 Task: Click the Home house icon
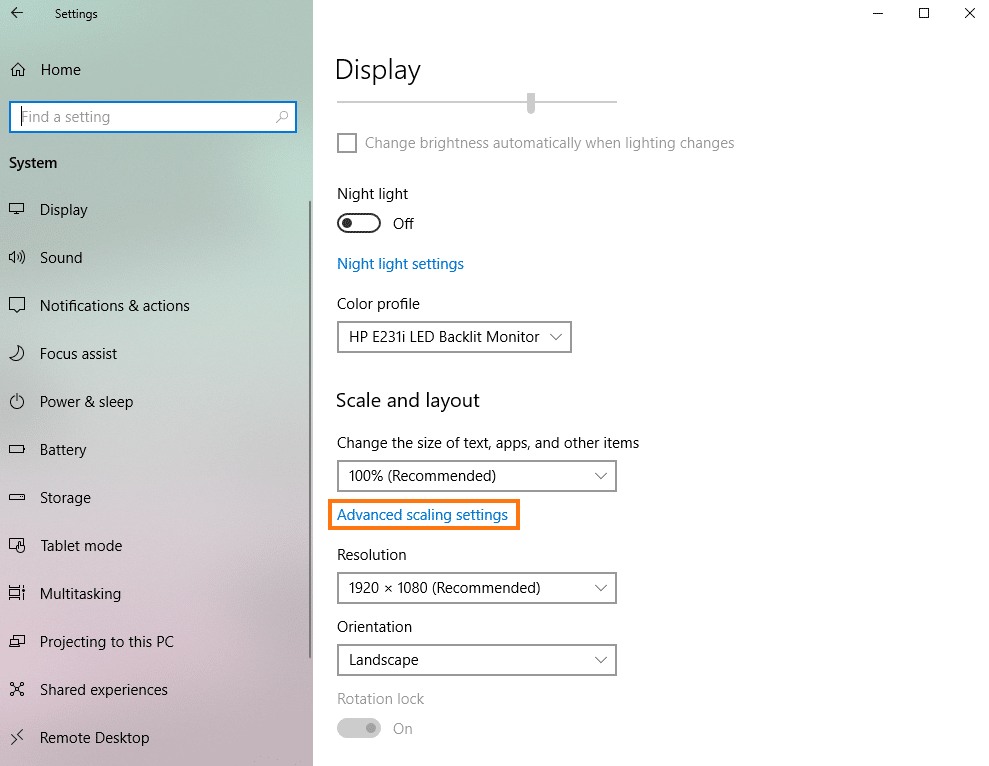[x=18, y=69]
